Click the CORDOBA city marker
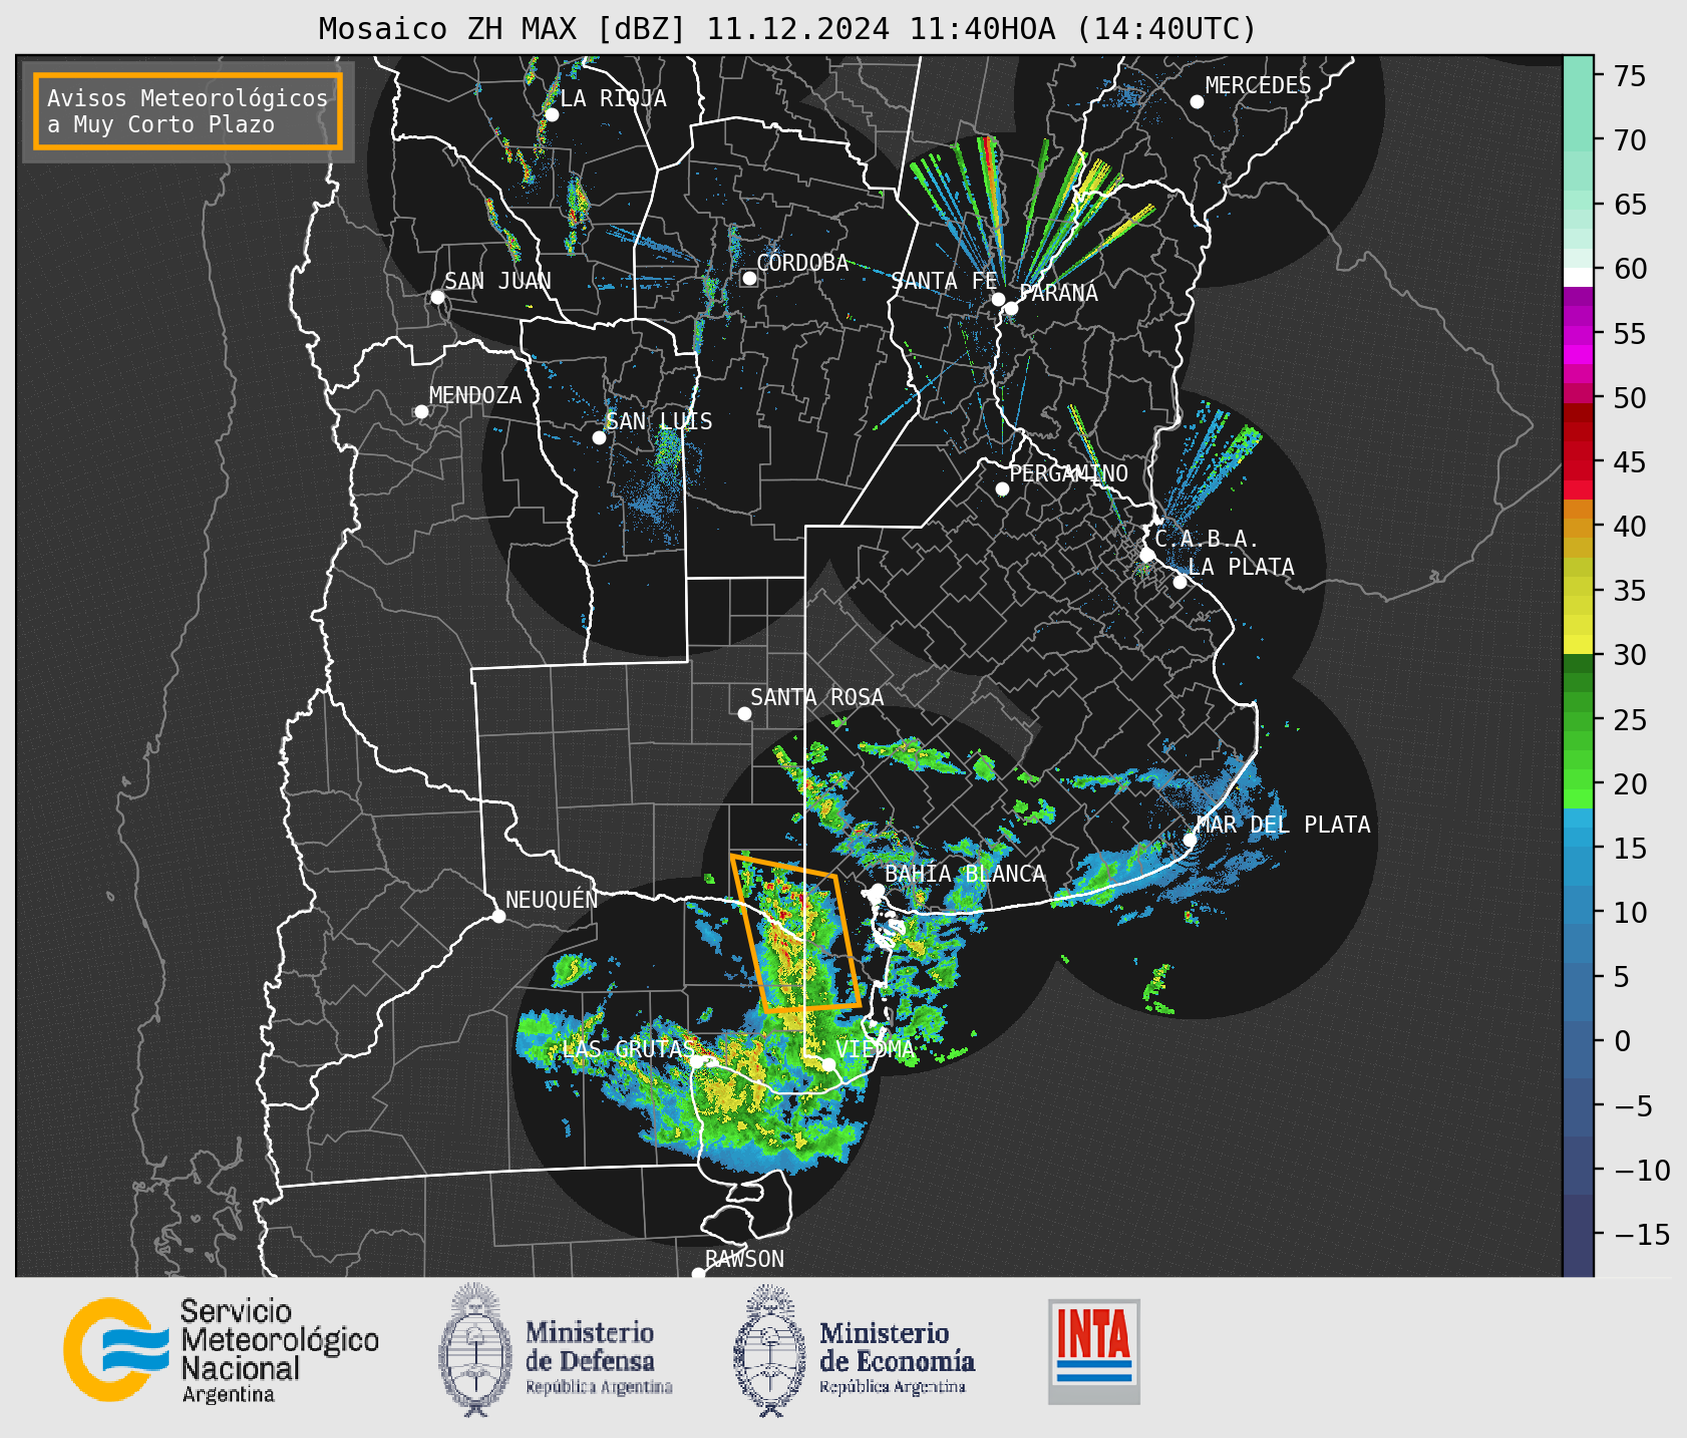Image resolution: width=1687 pixels, height=1438 pixels. [x=749, y=278]
